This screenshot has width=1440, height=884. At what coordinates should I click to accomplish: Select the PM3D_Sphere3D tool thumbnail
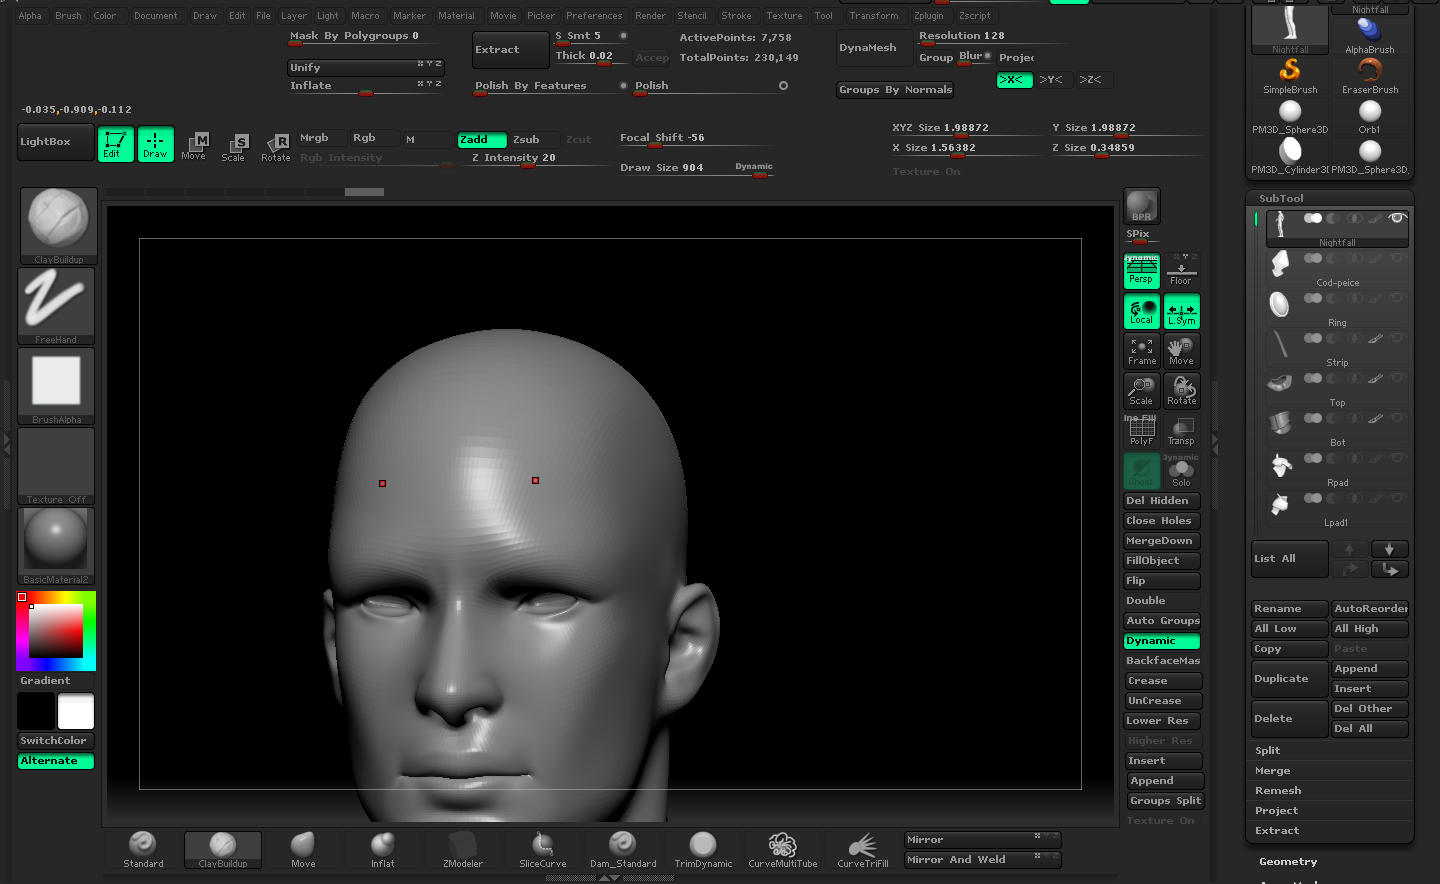coord(1290,117)
